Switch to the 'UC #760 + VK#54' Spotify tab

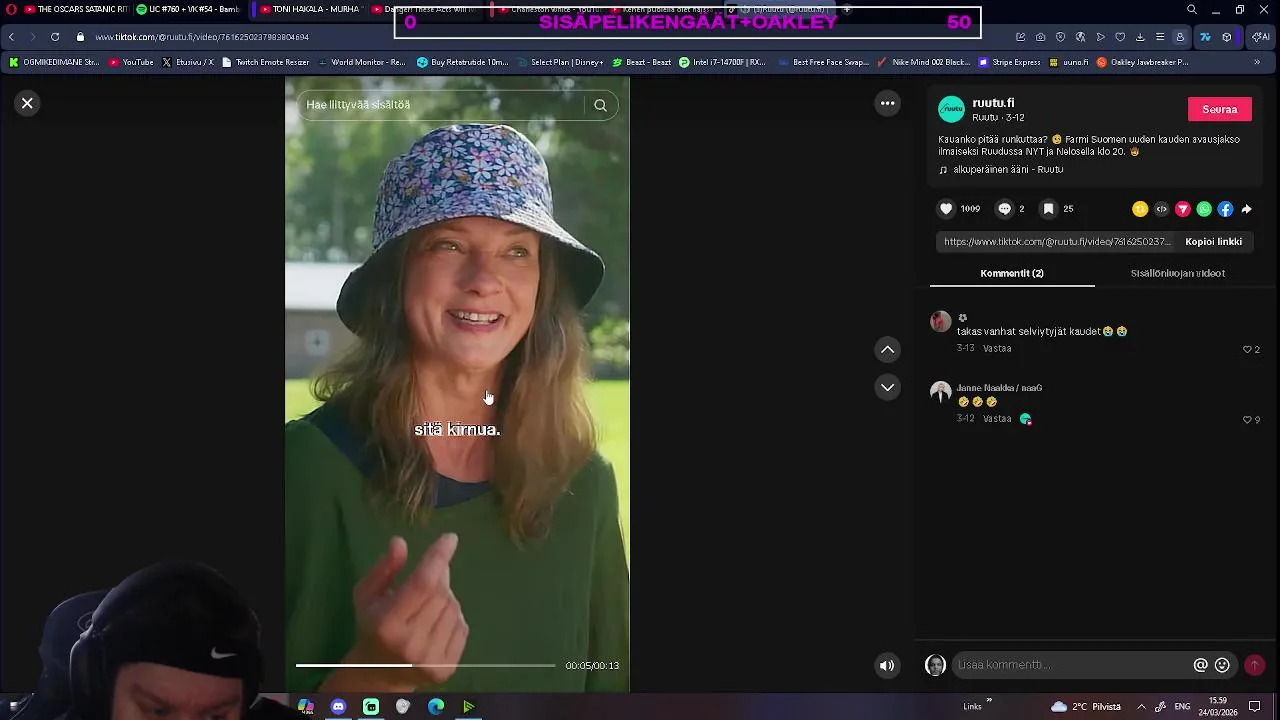[188, 9]
